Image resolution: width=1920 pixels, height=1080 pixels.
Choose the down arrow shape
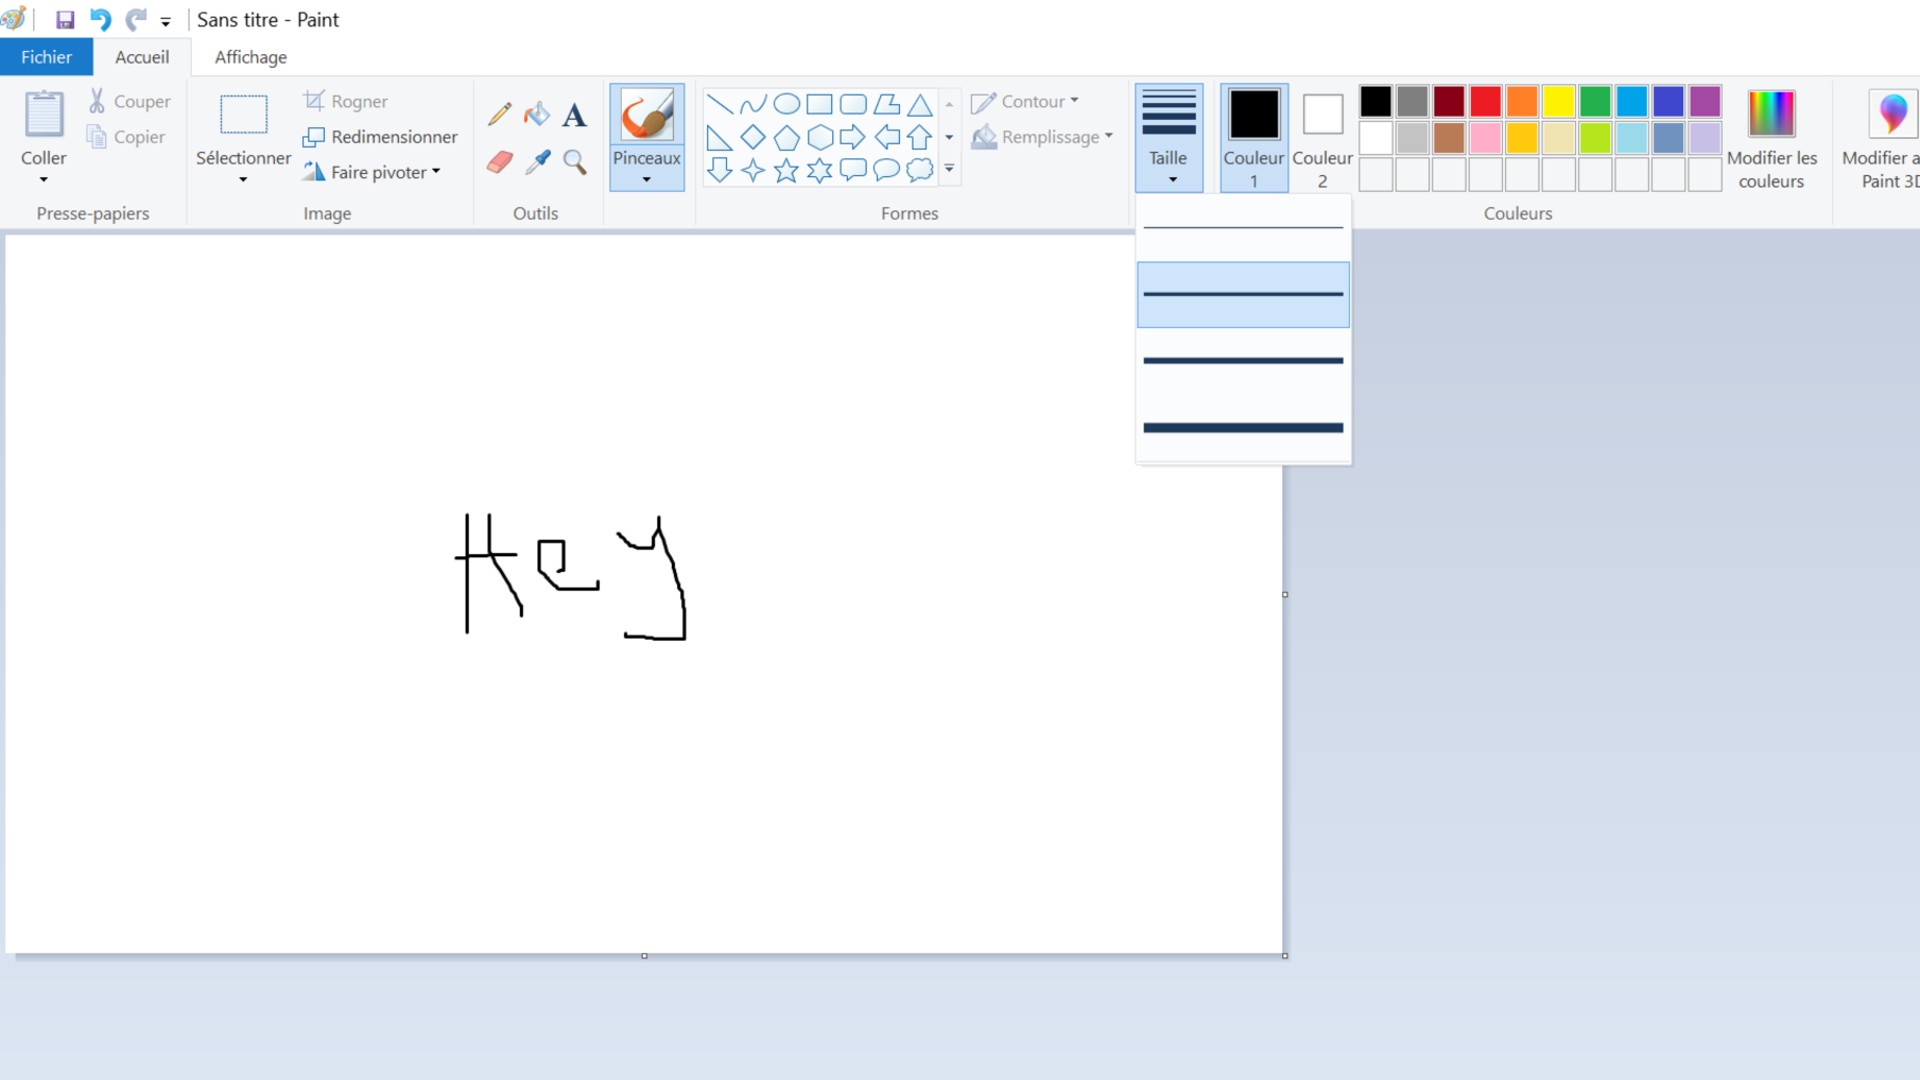(719, 170)
